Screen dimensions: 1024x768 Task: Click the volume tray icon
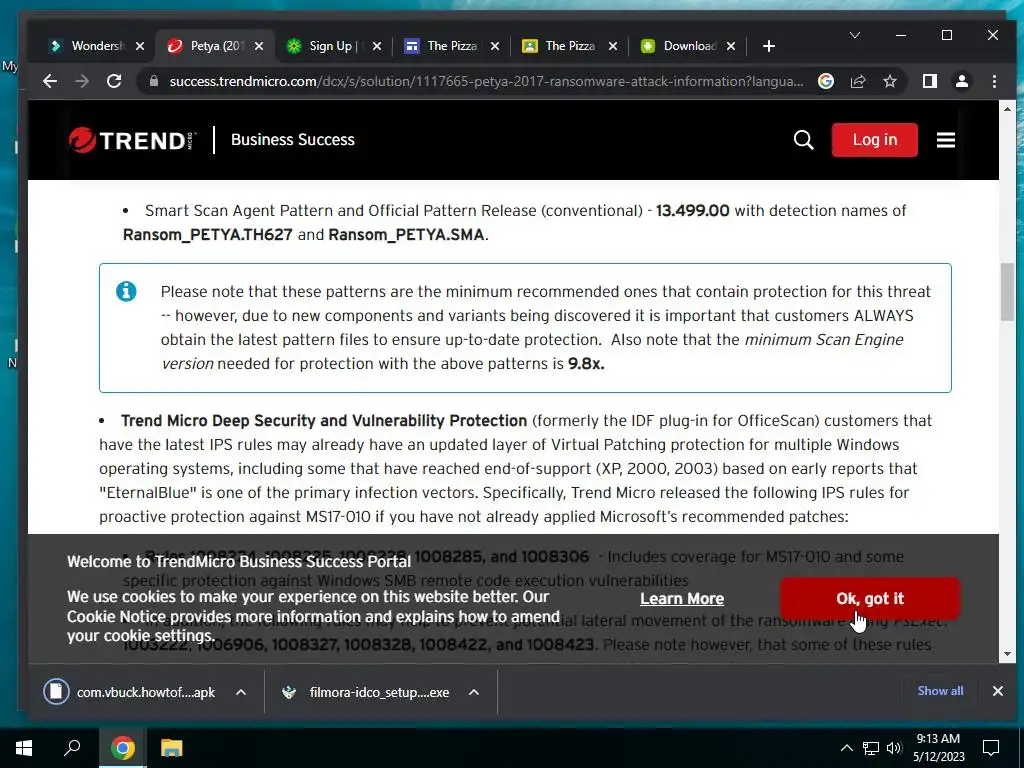pyautogui.click(x=894, y=748)
